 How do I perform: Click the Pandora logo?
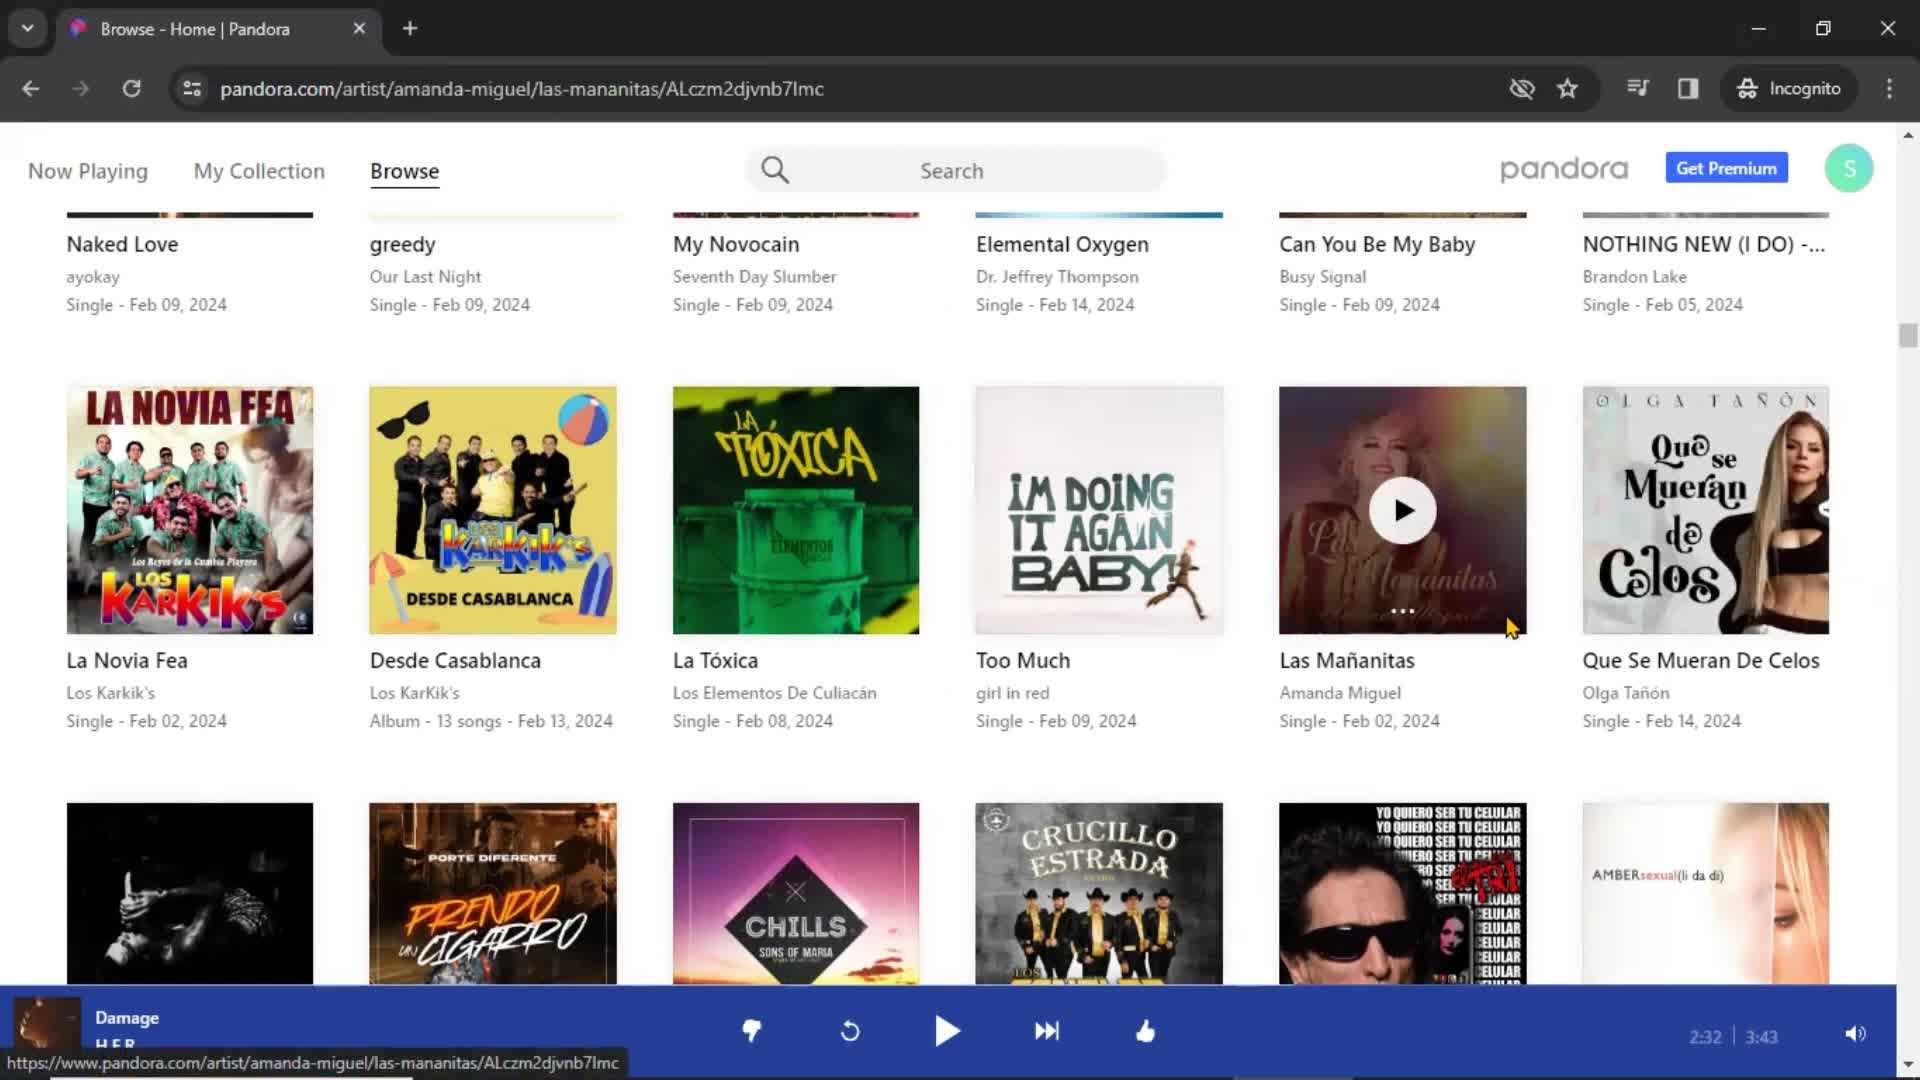tap(1564, 169)
